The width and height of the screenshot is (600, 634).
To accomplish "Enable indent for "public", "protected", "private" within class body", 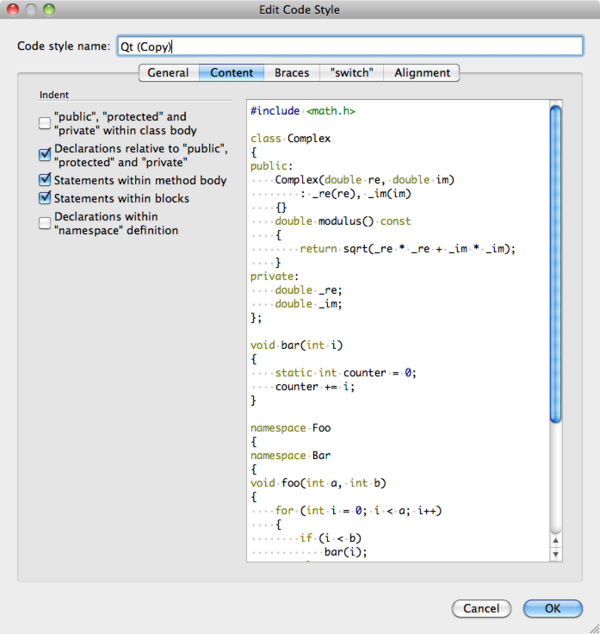I will (x=45, y=123).
